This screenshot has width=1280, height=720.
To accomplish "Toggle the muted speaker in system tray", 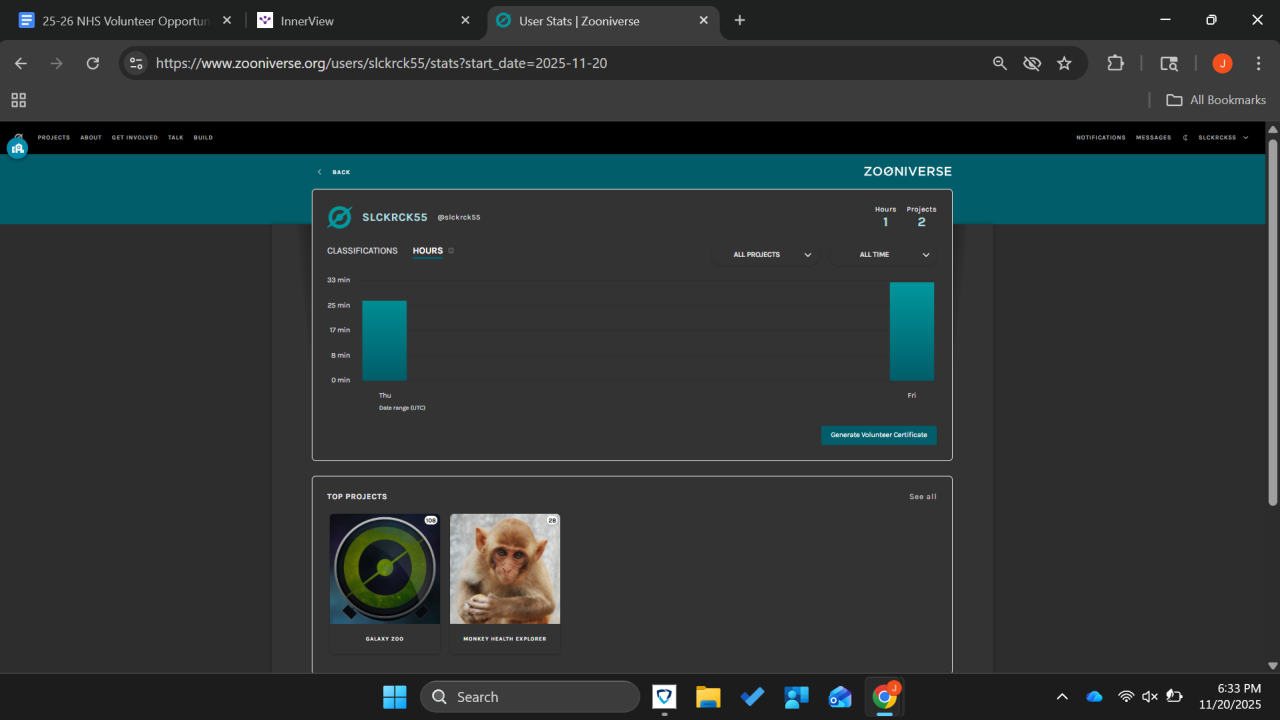I will pyautogui.click(x=1150, y=697).
